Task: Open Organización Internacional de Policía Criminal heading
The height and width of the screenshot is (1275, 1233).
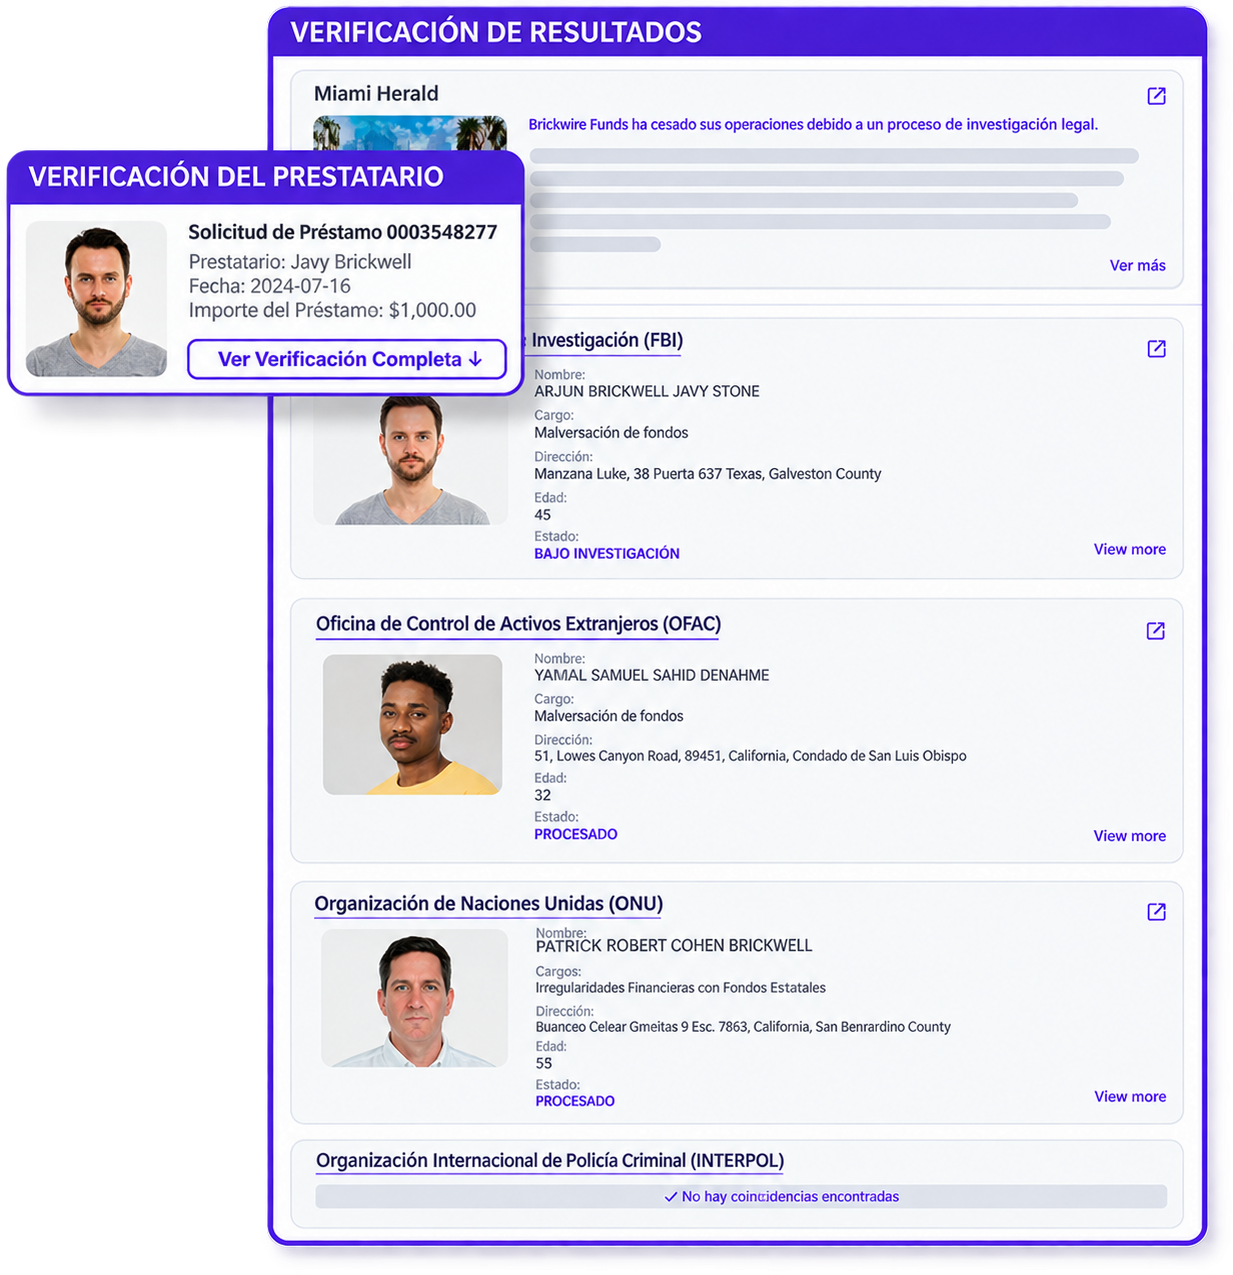Action: [x=550, y=1161]
